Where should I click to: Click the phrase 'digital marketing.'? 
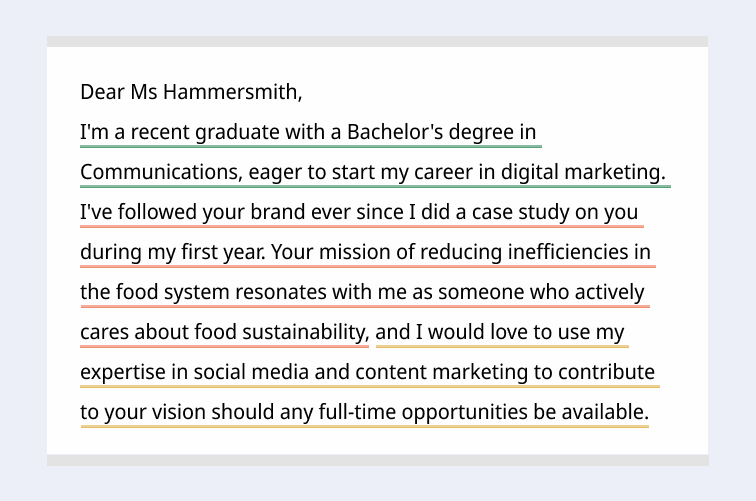pyautogui.click(x=583, y=172)
